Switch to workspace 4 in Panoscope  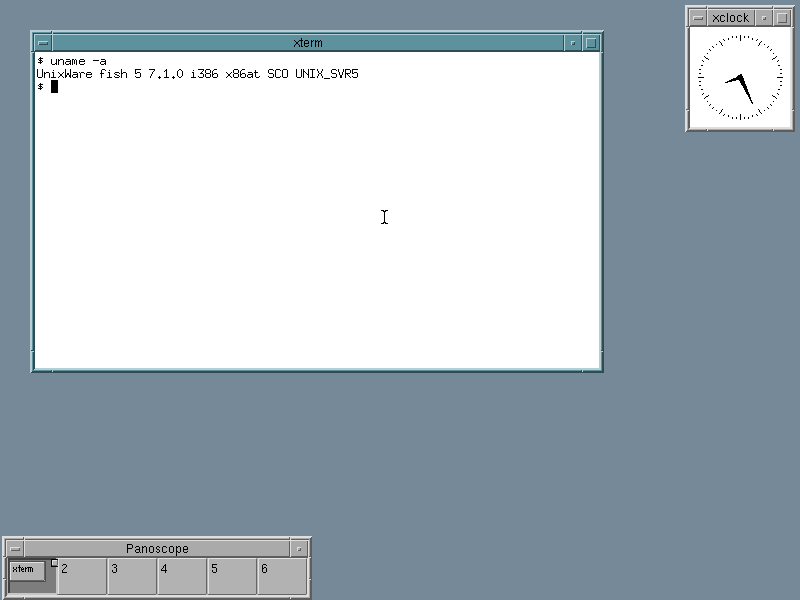coord(182,576)
